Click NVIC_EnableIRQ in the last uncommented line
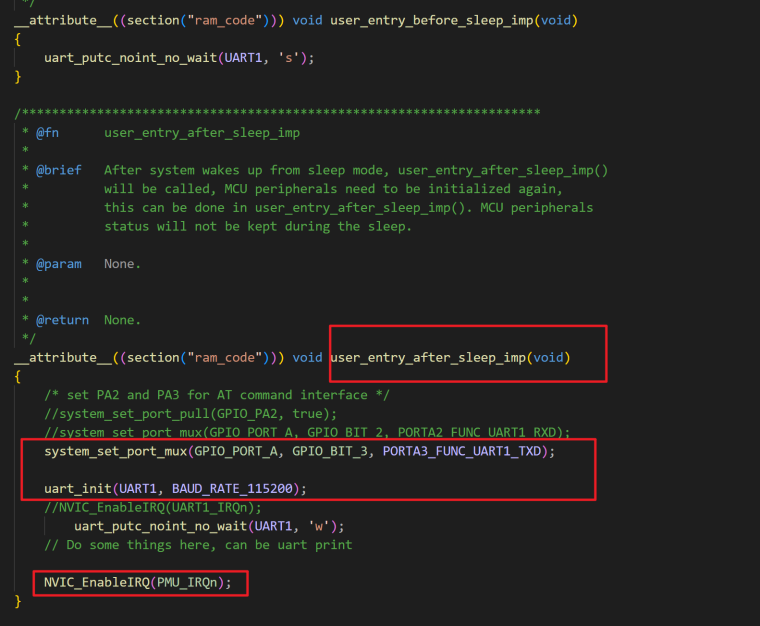This screenshot has height=626, width=760. [x=95, y=582]
